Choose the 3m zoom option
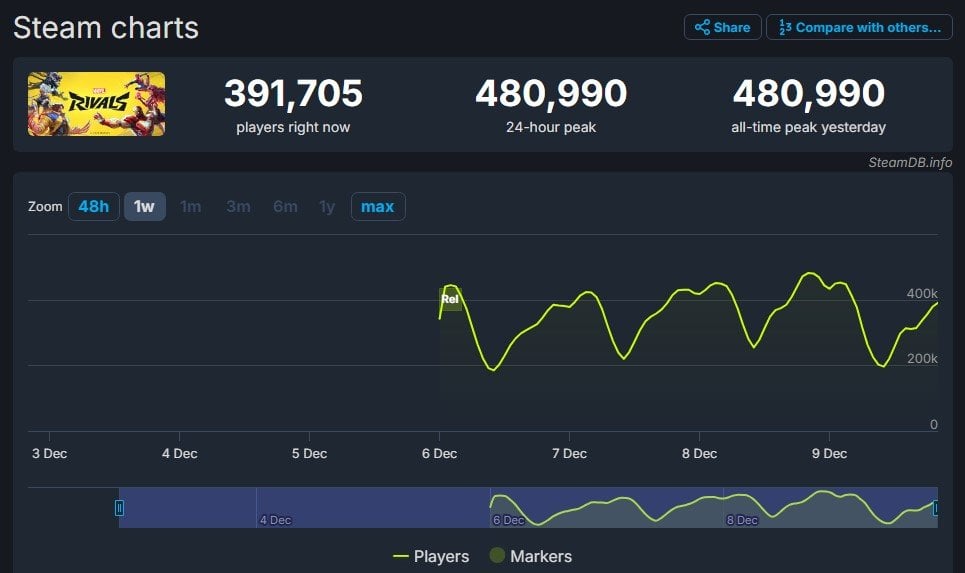Image resolution: width=965 pixels, height=573 pixels. 238,206
